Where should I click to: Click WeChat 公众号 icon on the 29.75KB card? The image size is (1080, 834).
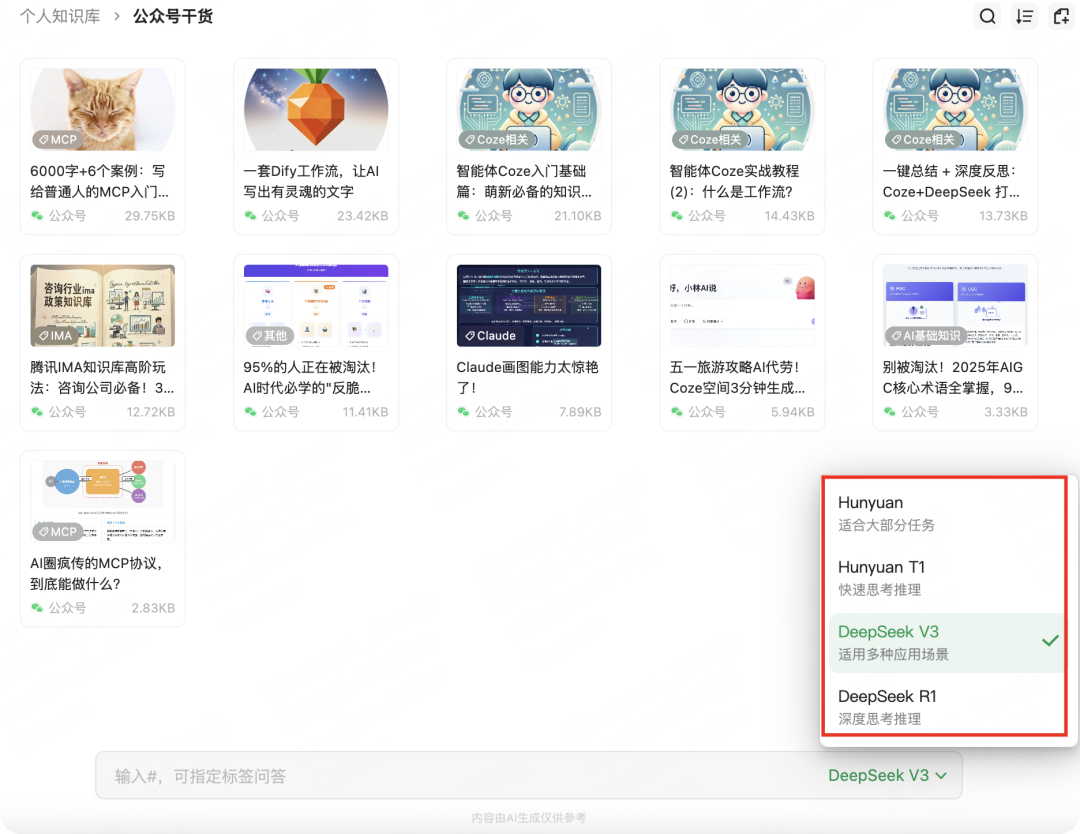tap(37, 216)
